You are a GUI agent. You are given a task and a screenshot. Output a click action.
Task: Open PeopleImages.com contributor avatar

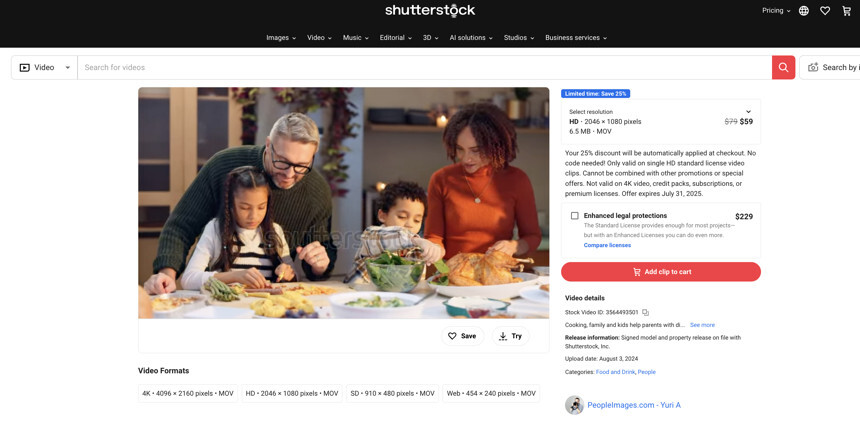coord(574,405)
